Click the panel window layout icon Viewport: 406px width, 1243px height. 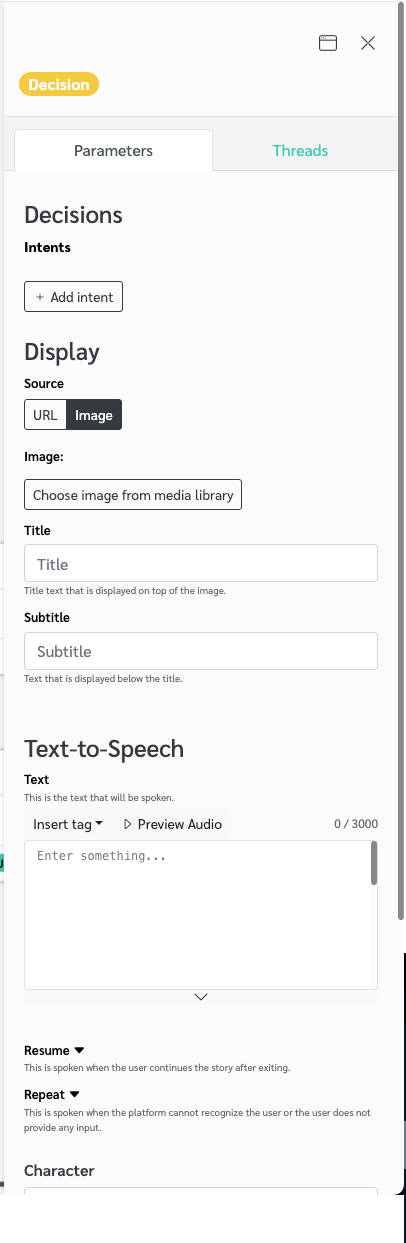pyautogui.click(x=328, y=43)
